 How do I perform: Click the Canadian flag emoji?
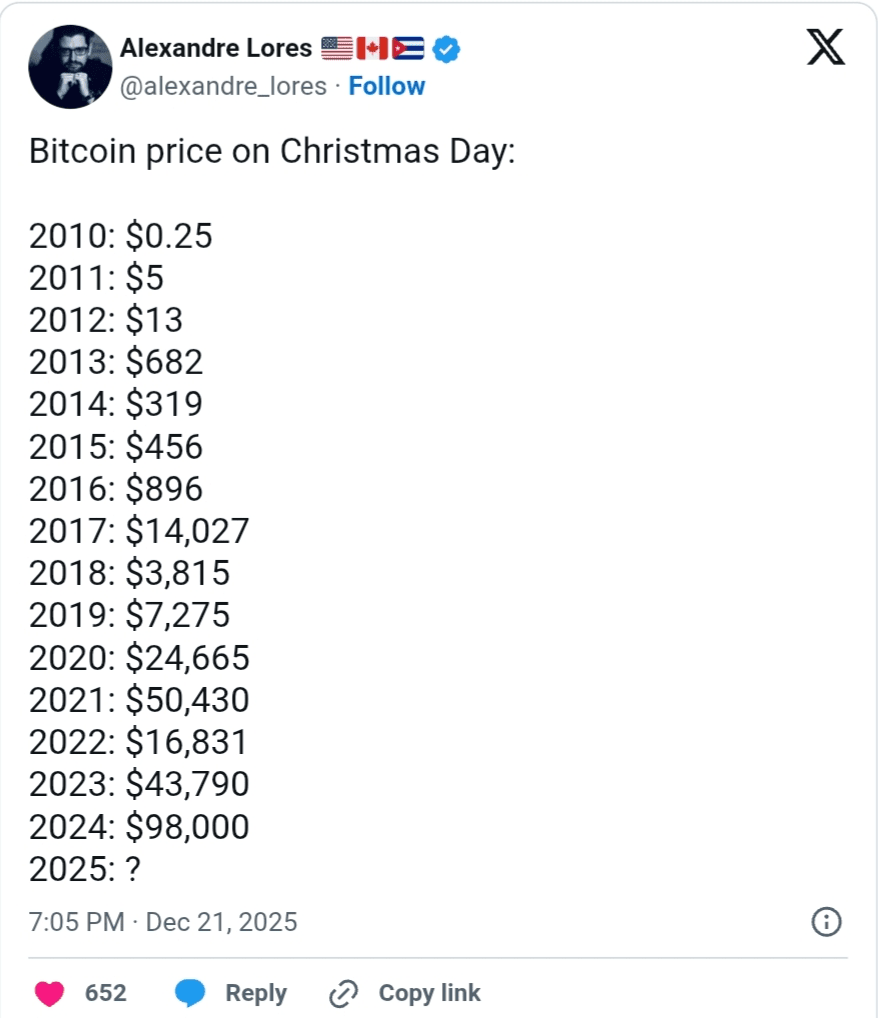(x=372, y=48)
